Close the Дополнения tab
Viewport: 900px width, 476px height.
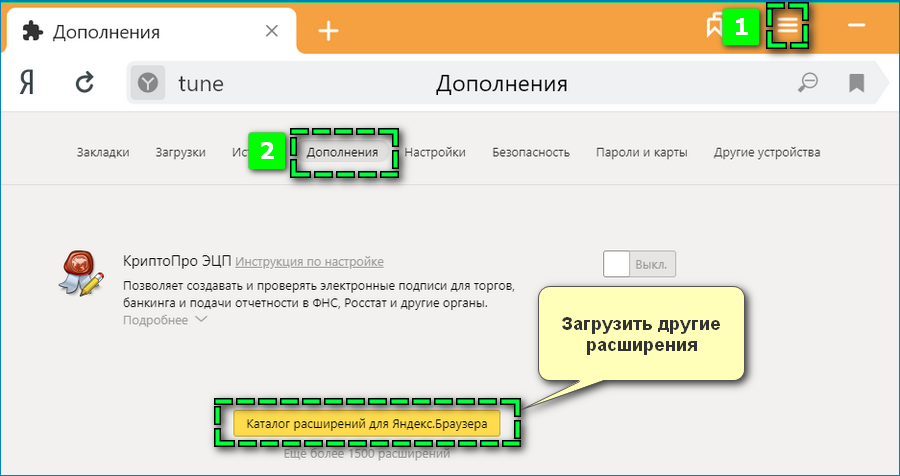(271, 31)
